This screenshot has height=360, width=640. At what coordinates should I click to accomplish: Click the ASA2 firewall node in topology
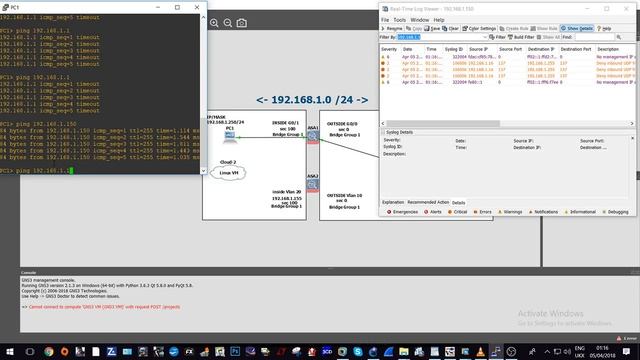pos(313,184)
